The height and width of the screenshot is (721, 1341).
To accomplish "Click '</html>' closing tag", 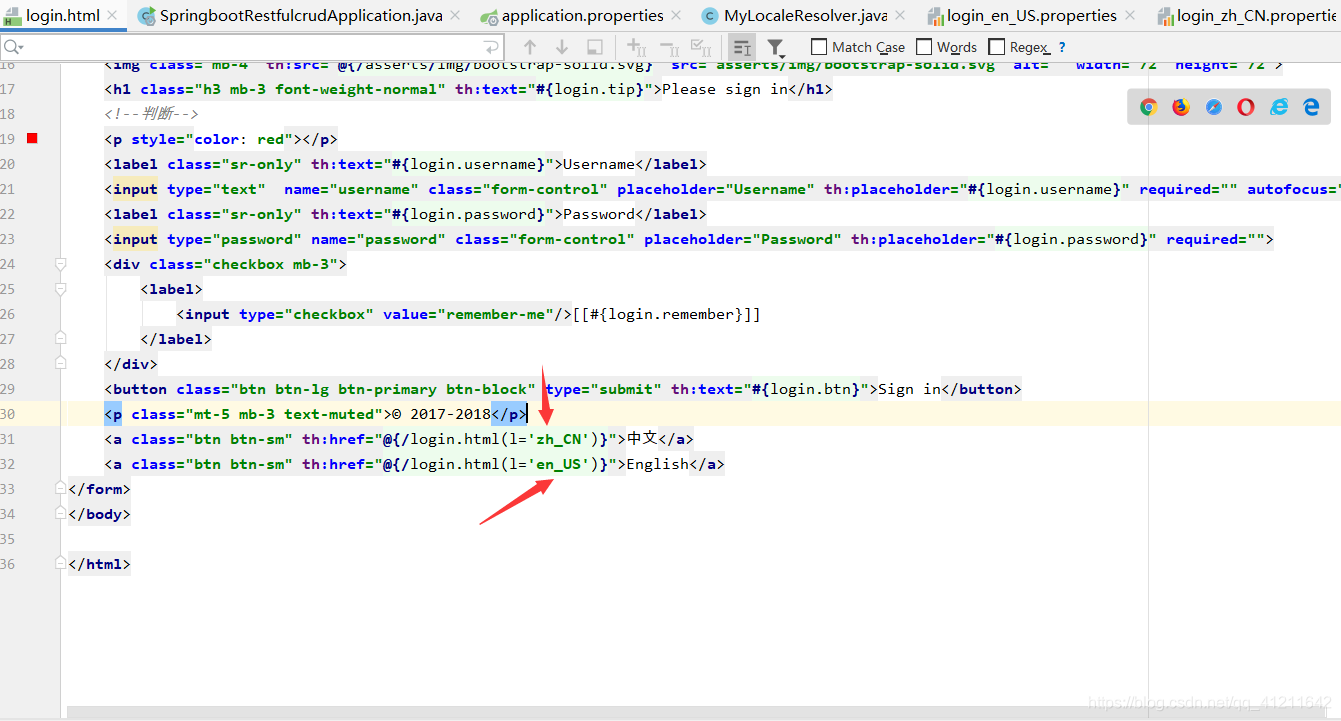I will pos(99,564).
